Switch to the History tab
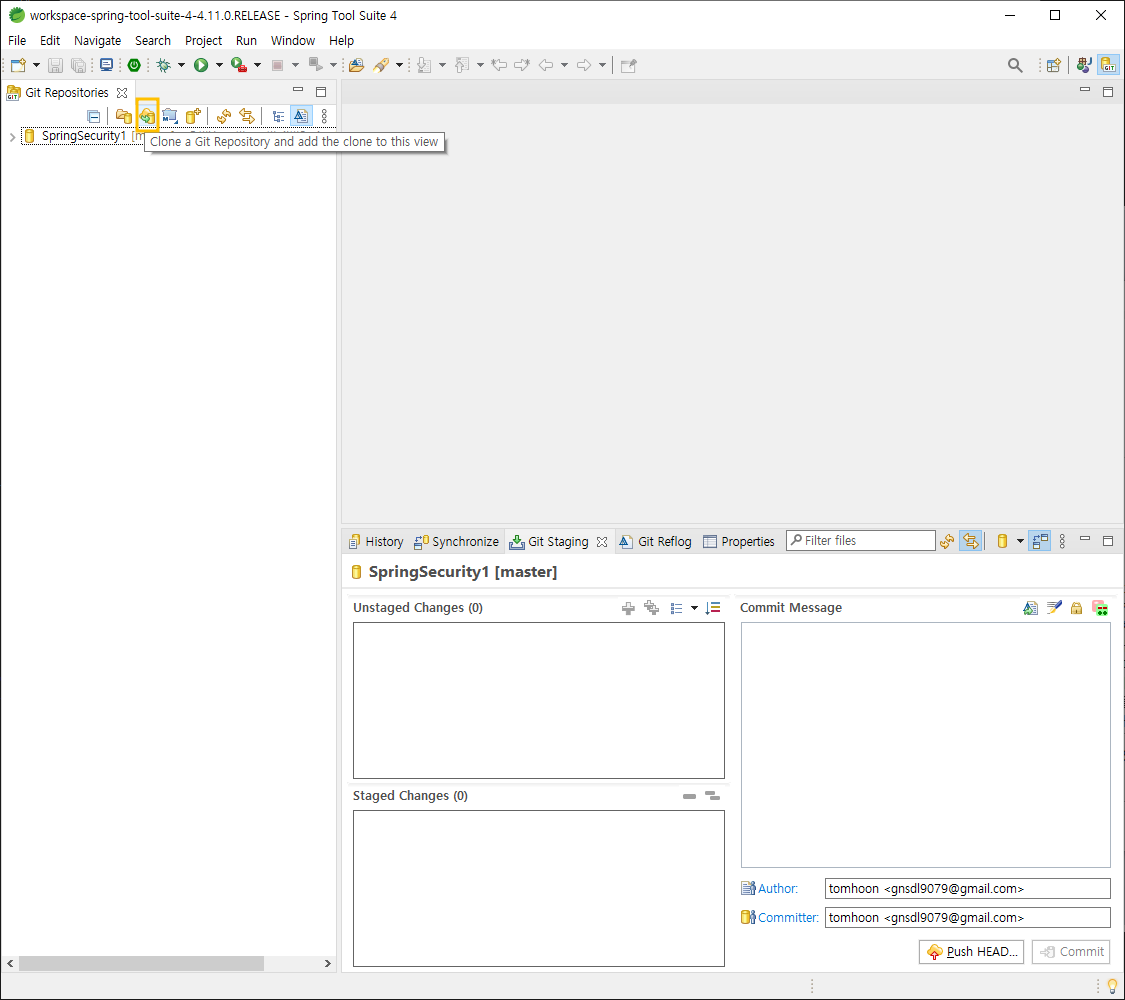Image resolution: width=1125 pixels, height=1000 pixels. tap(376, 542)
